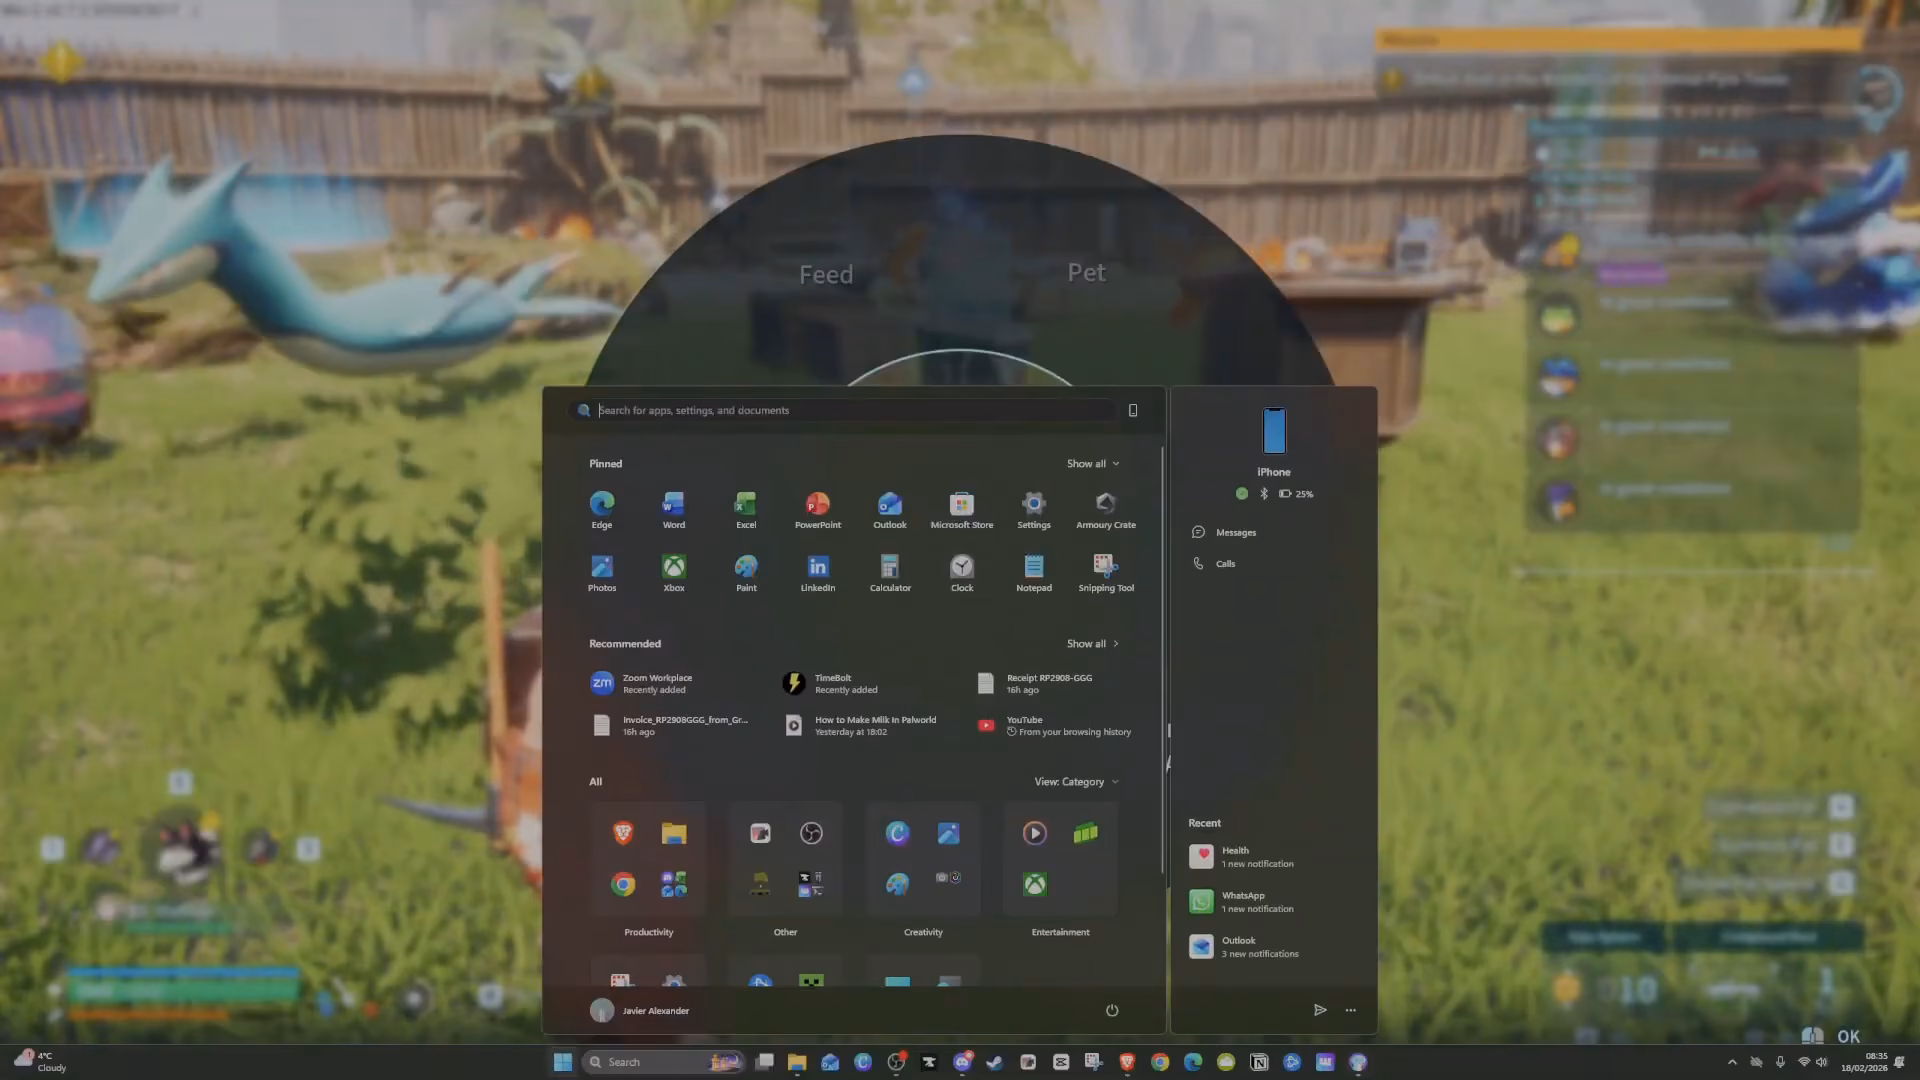1920x1080 pixels.
Task: Click the Start menu vertical scrollbar
Action: point(1162,660)
